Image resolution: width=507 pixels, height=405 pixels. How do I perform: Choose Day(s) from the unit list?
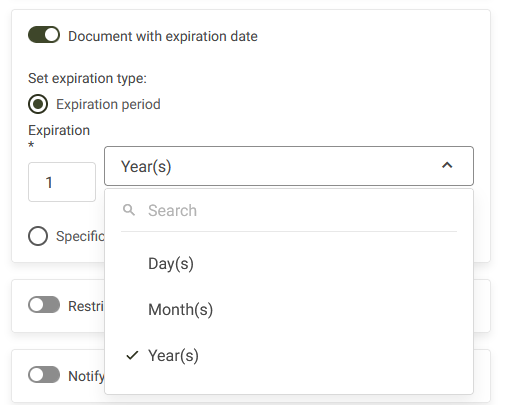[289, 264]
